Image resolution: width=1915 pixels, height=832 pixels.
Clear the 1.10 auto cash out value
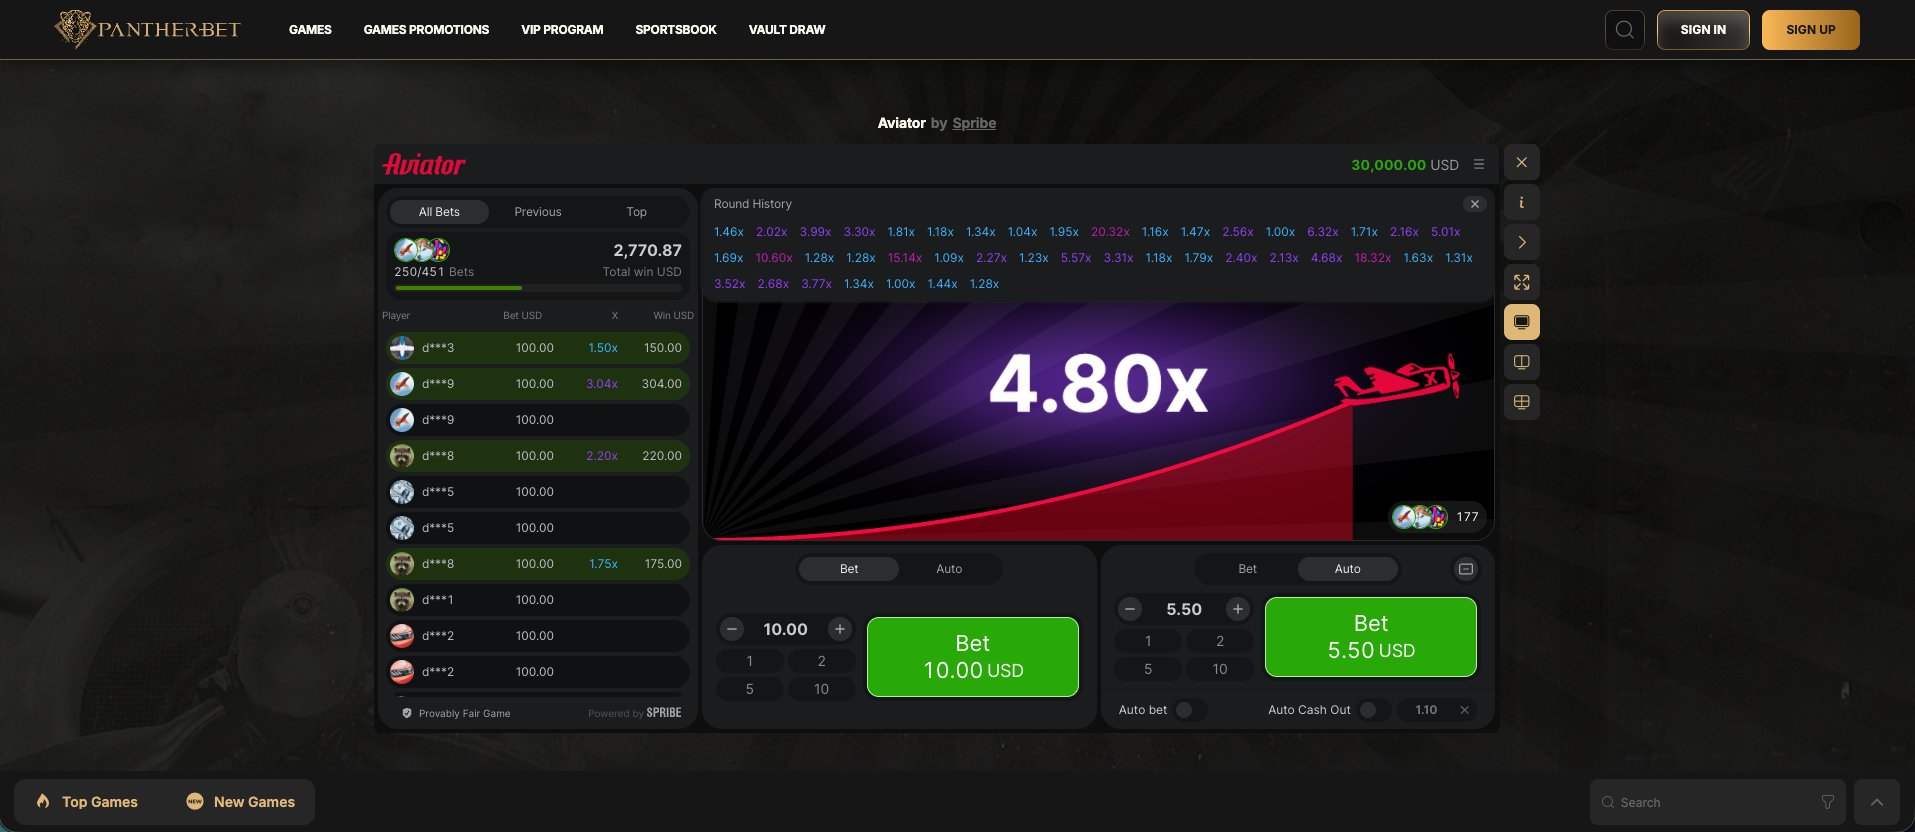click(1465, 710)
